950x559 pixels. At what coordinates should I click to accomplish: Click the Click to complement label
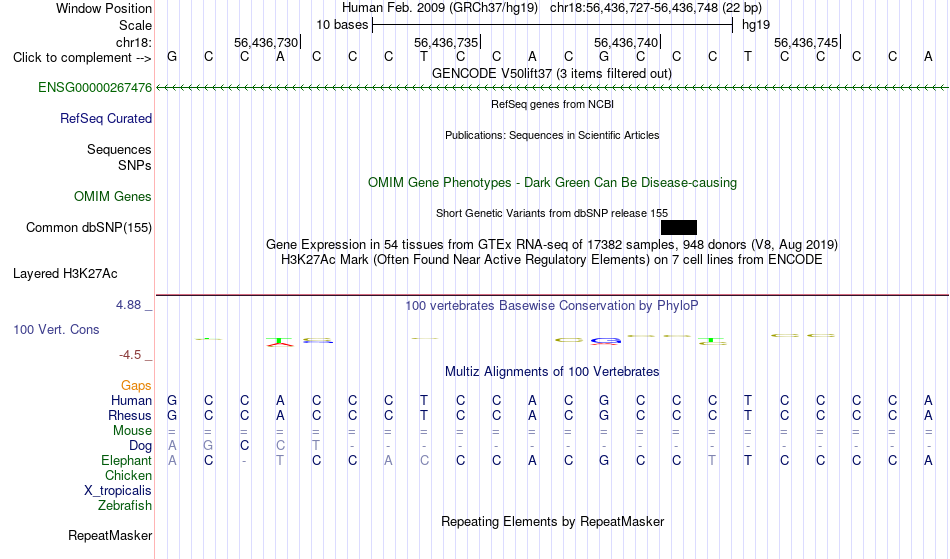[x=82, y=58]
